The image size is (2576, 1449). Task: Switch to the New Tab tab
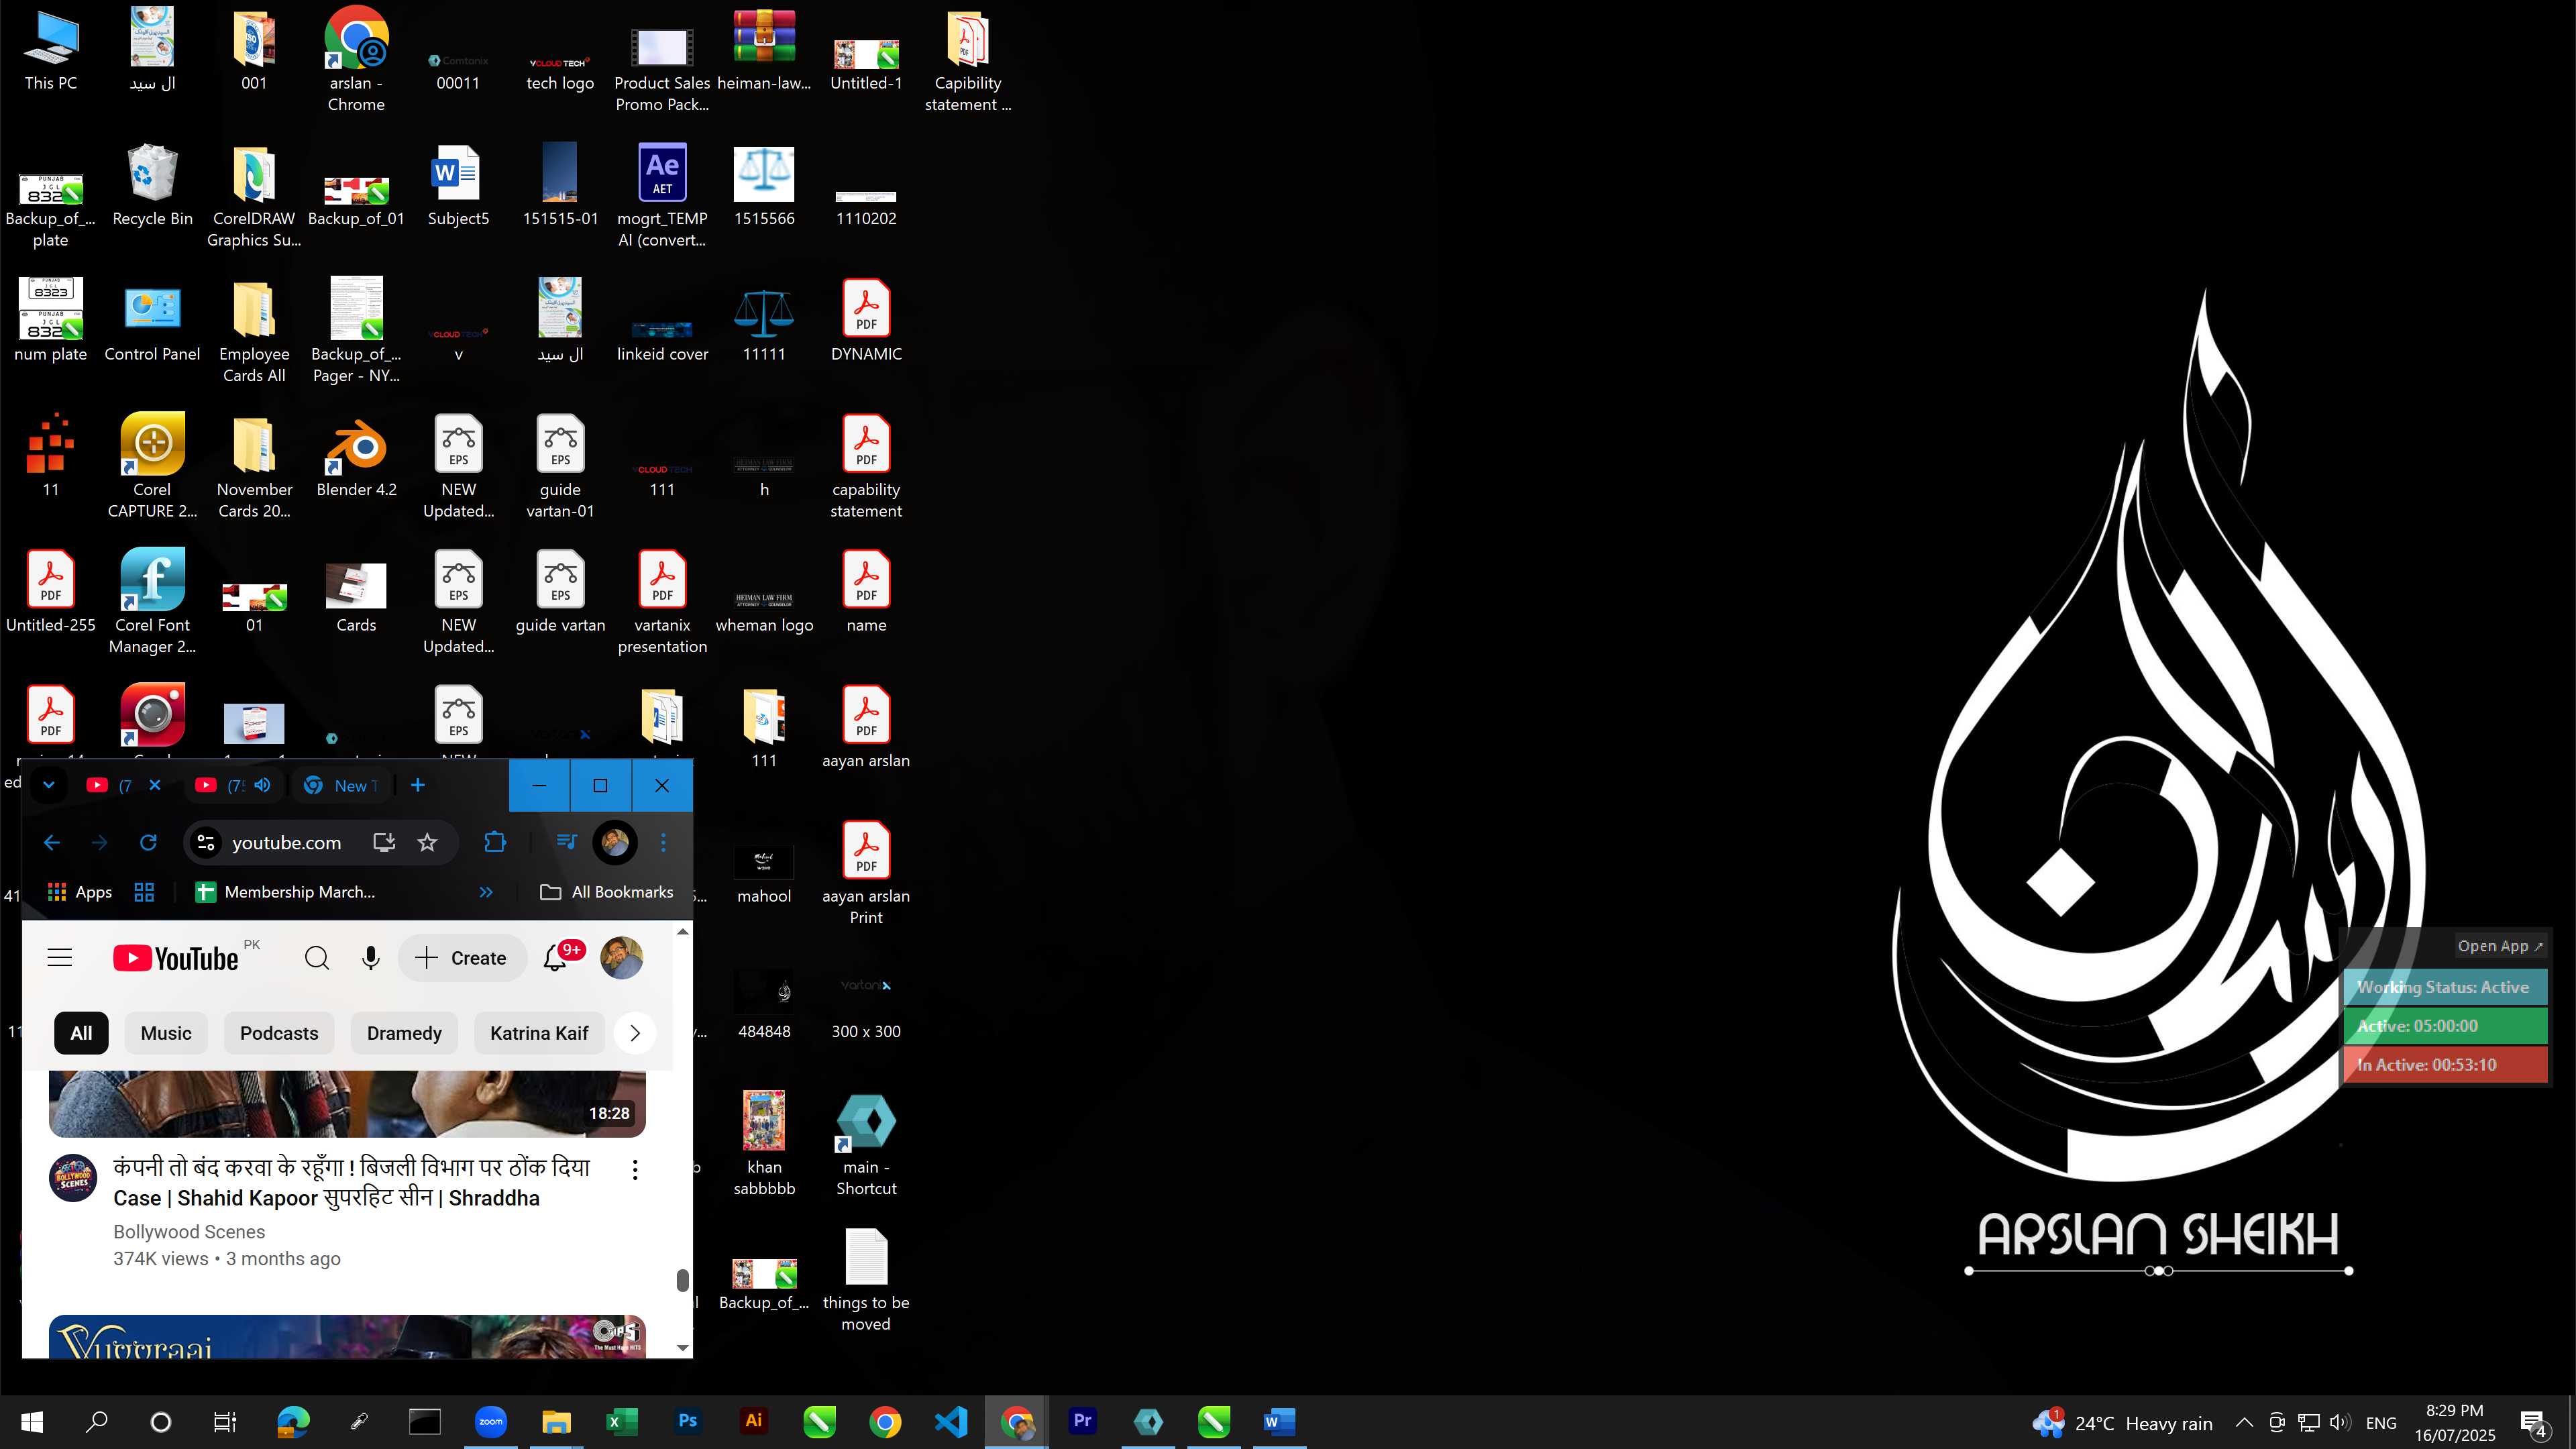341,785
